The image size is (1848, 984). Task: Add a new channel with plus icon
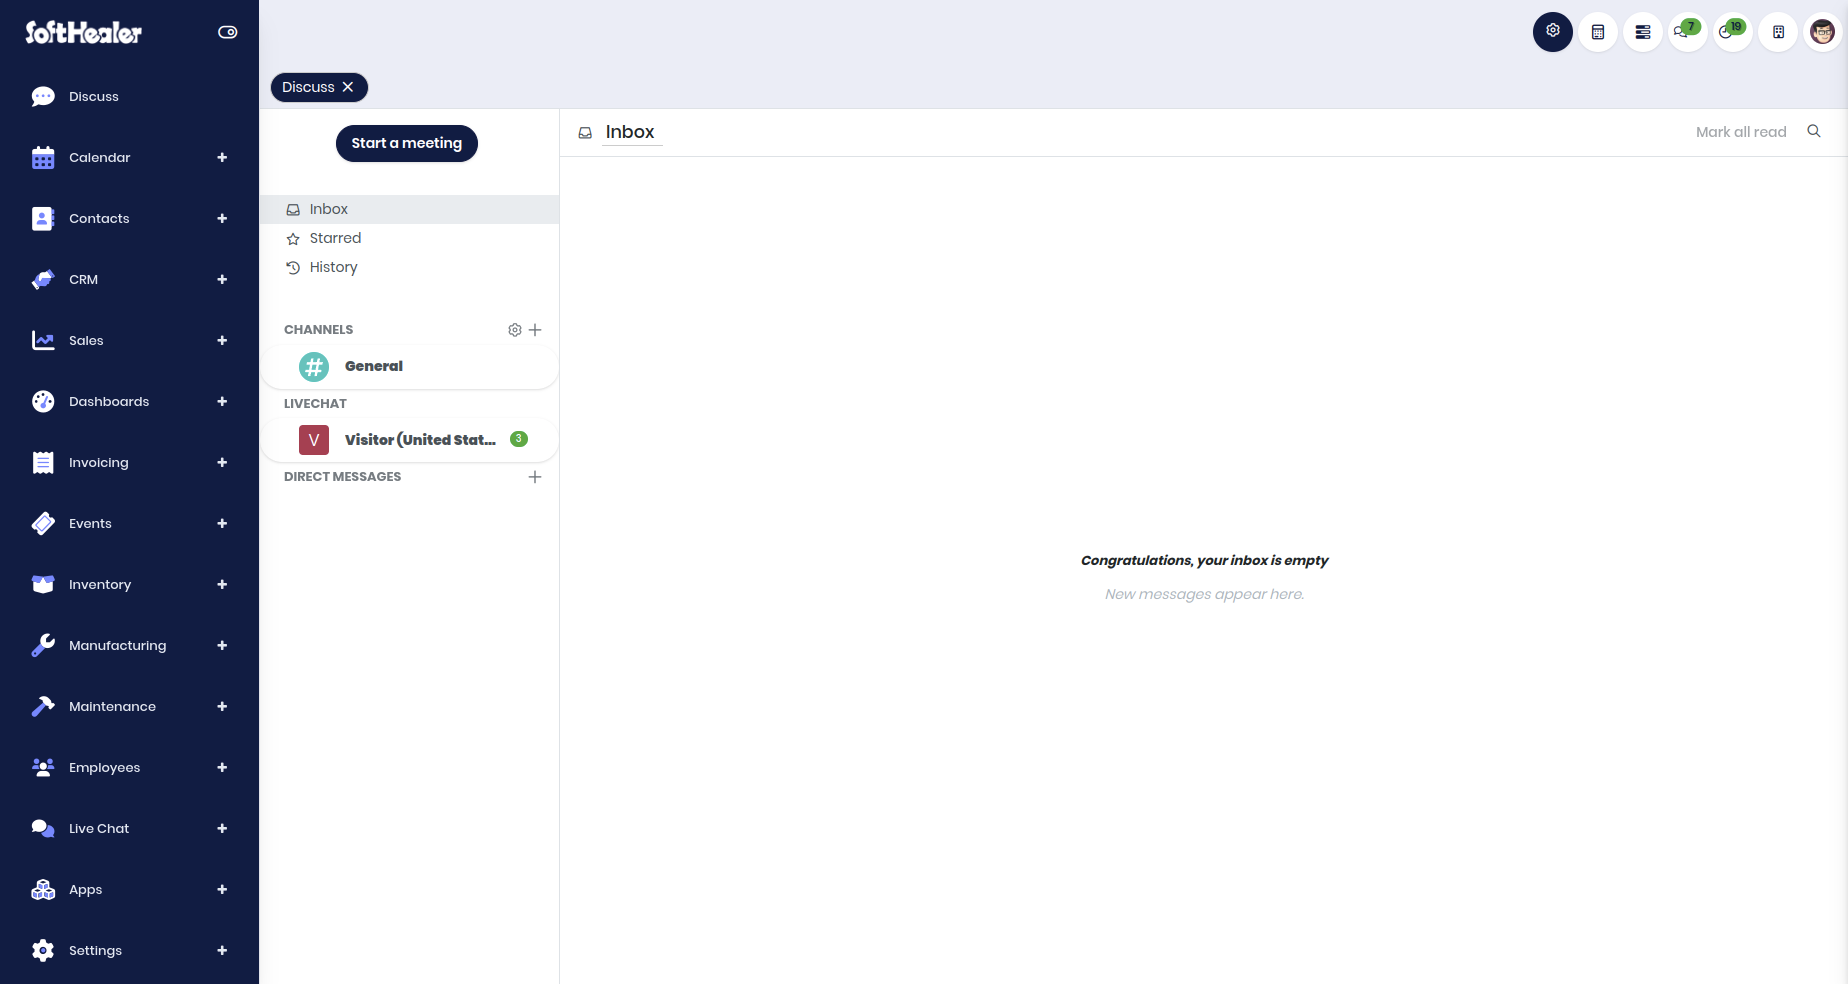pyautogui.click(x=535, y=330)
